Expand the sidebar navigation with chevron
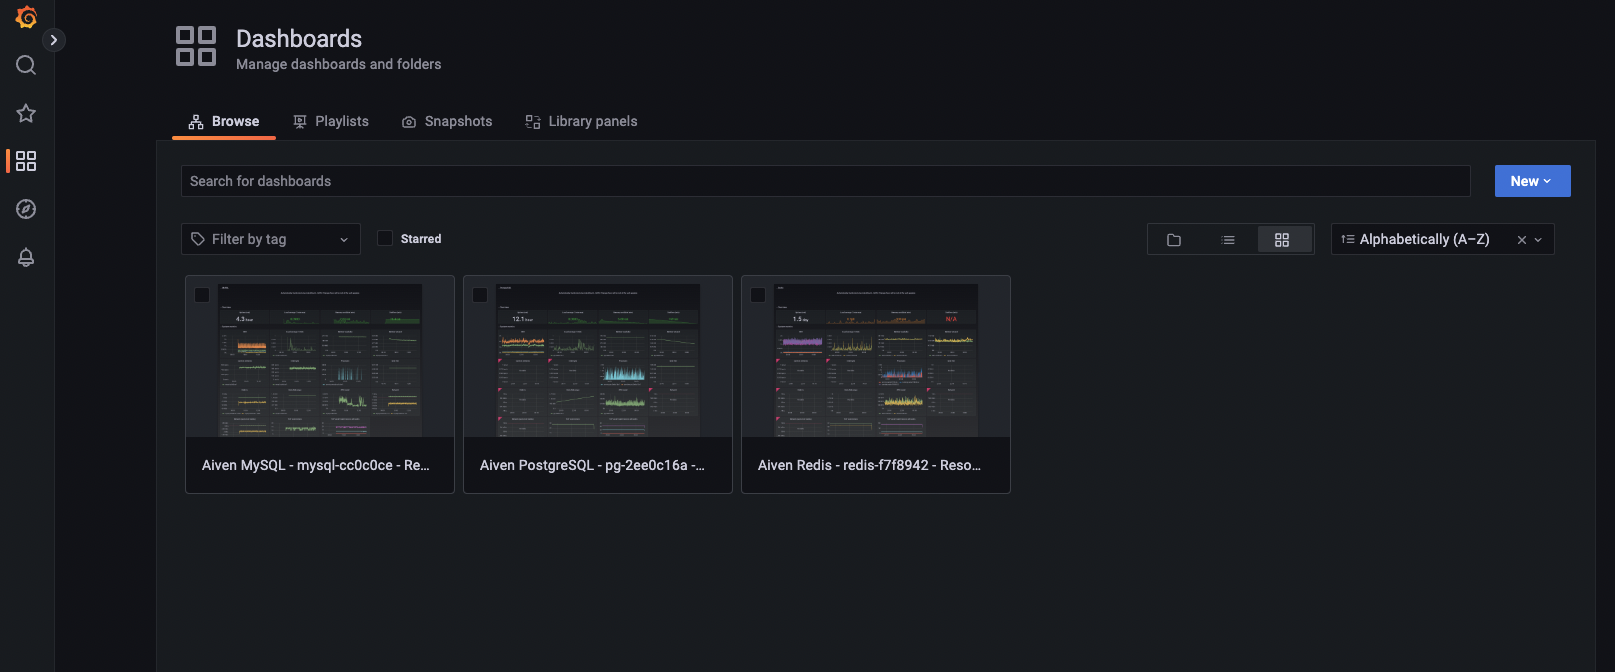Screen dimensions: 1615x672 coord(54,40)
